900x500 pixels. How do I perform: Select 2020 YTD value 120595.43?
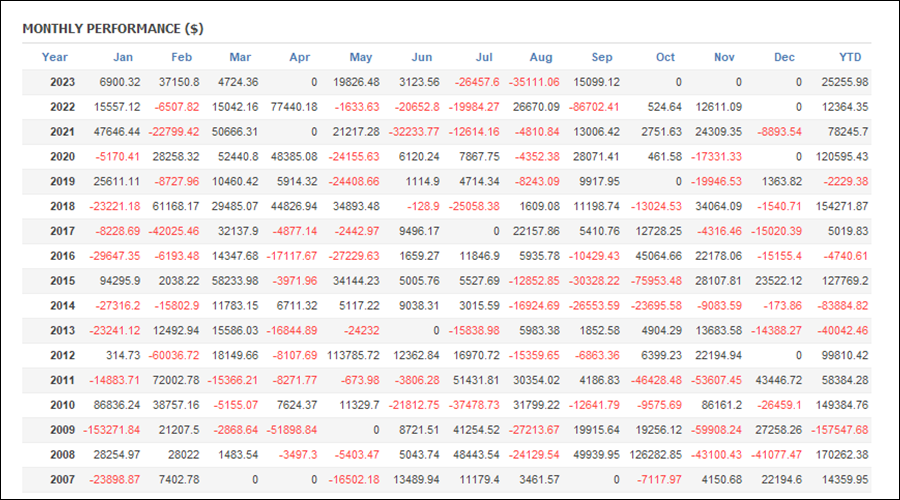[841, 157]
